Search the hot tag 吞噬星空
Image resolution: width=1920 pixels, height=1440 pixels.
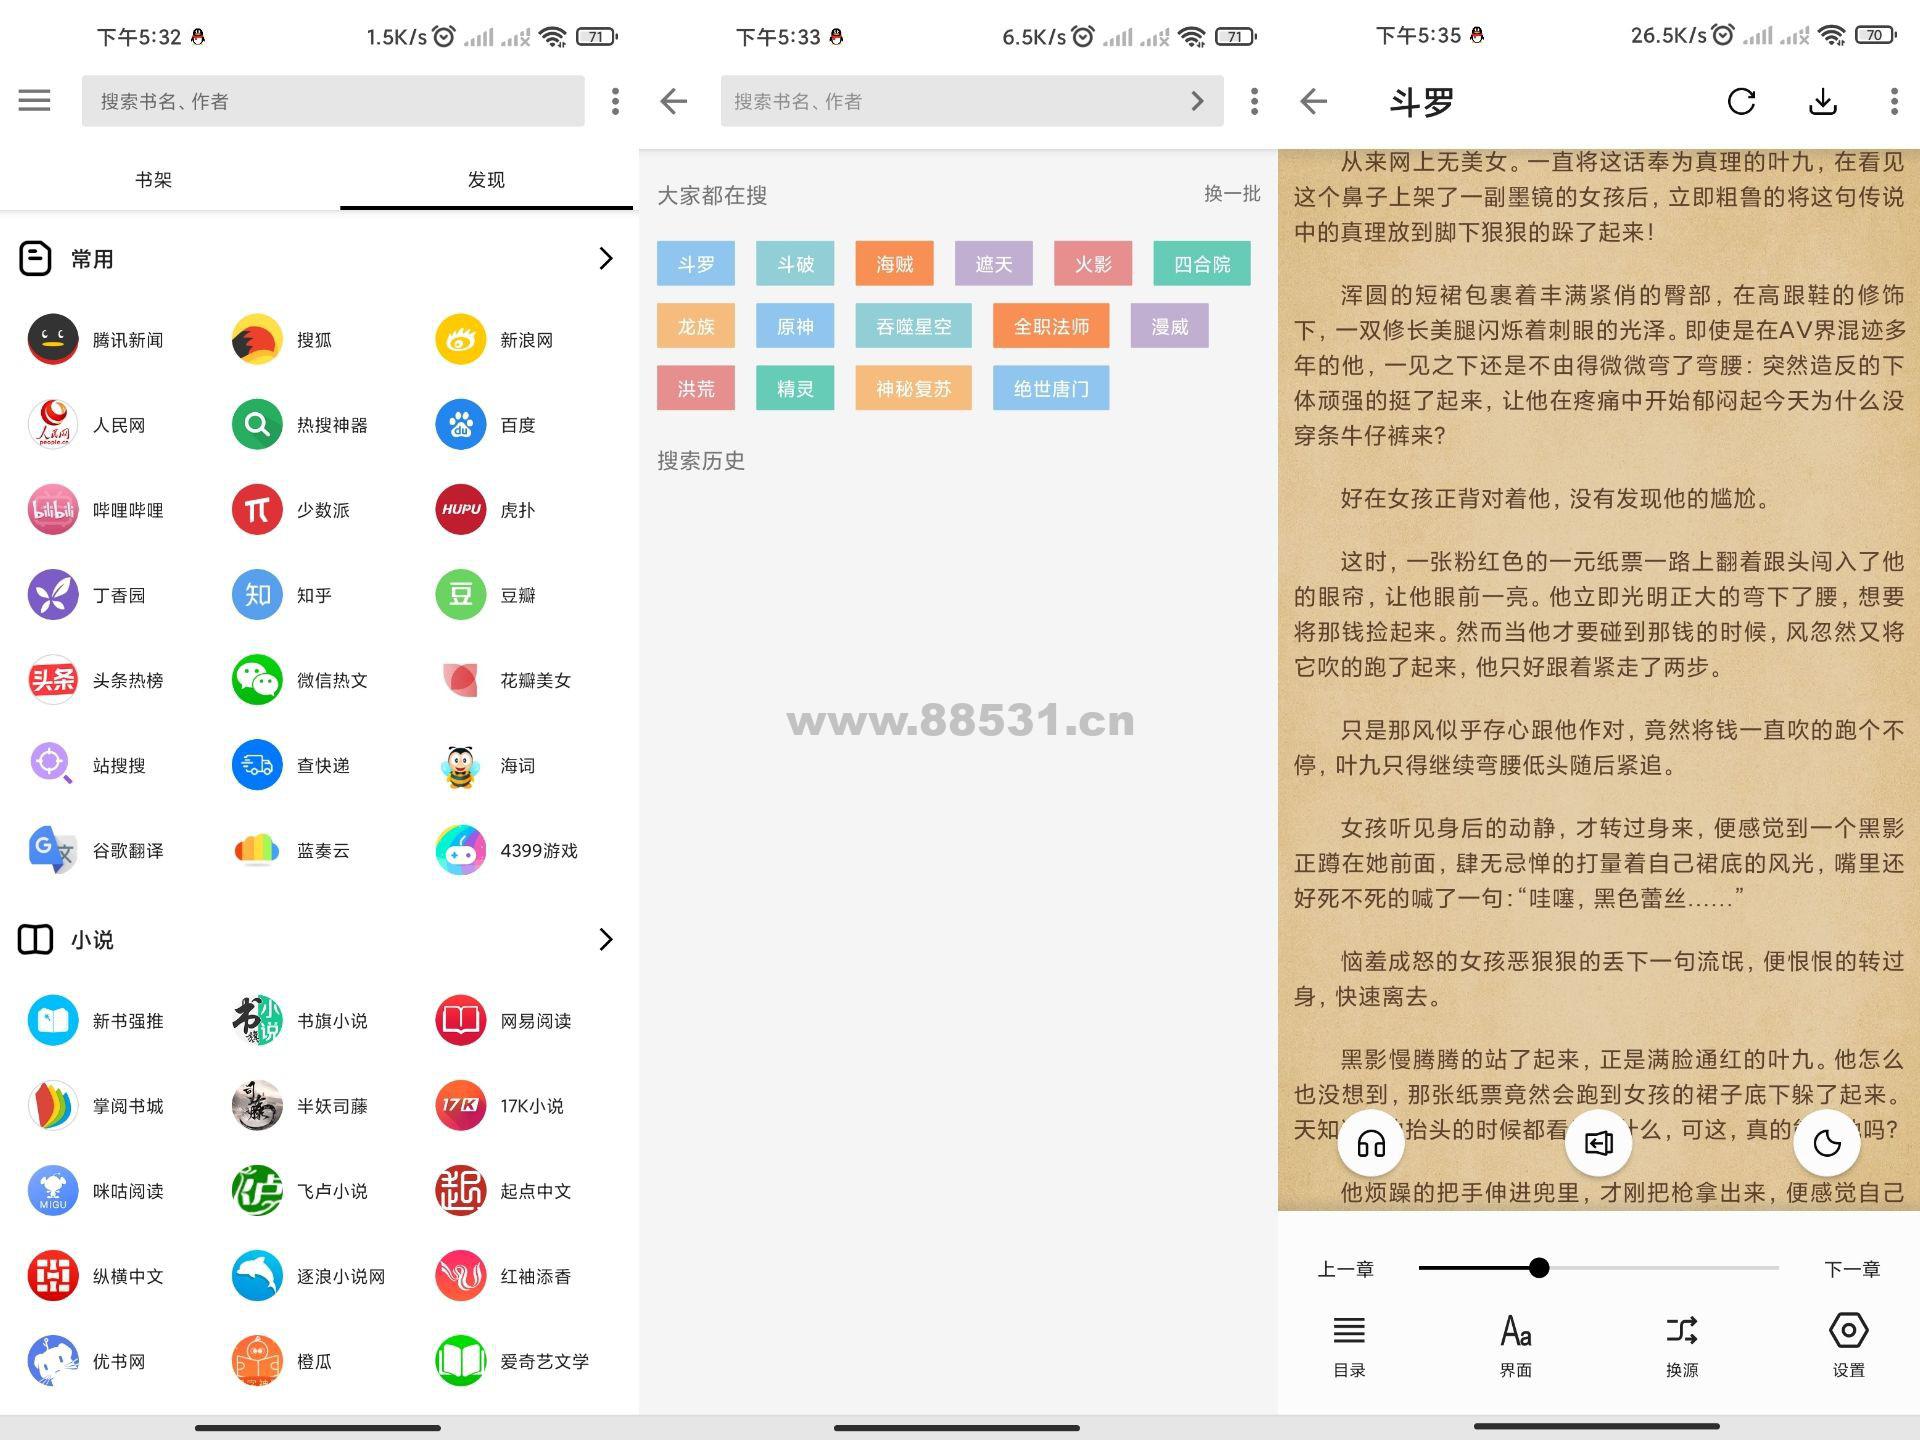914,326
